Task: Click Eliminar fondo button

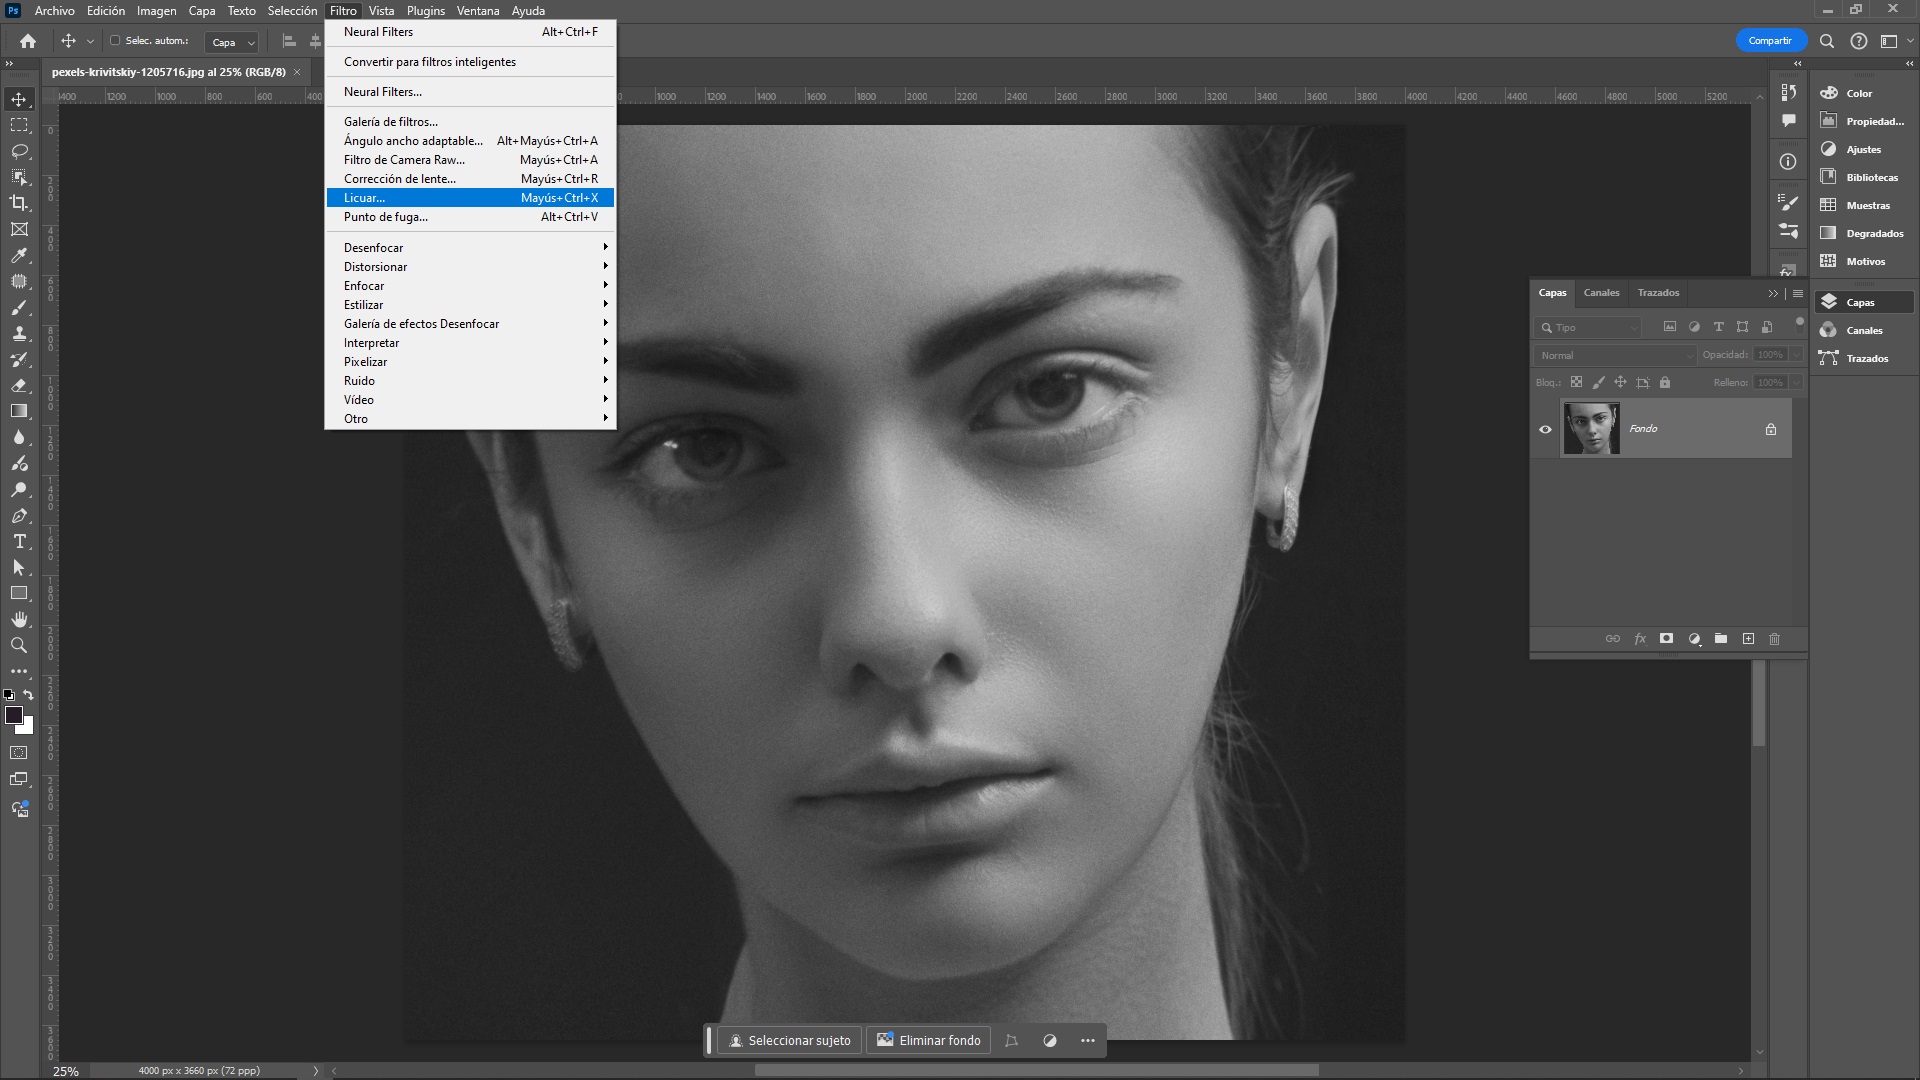Action: coord(928,1040)
